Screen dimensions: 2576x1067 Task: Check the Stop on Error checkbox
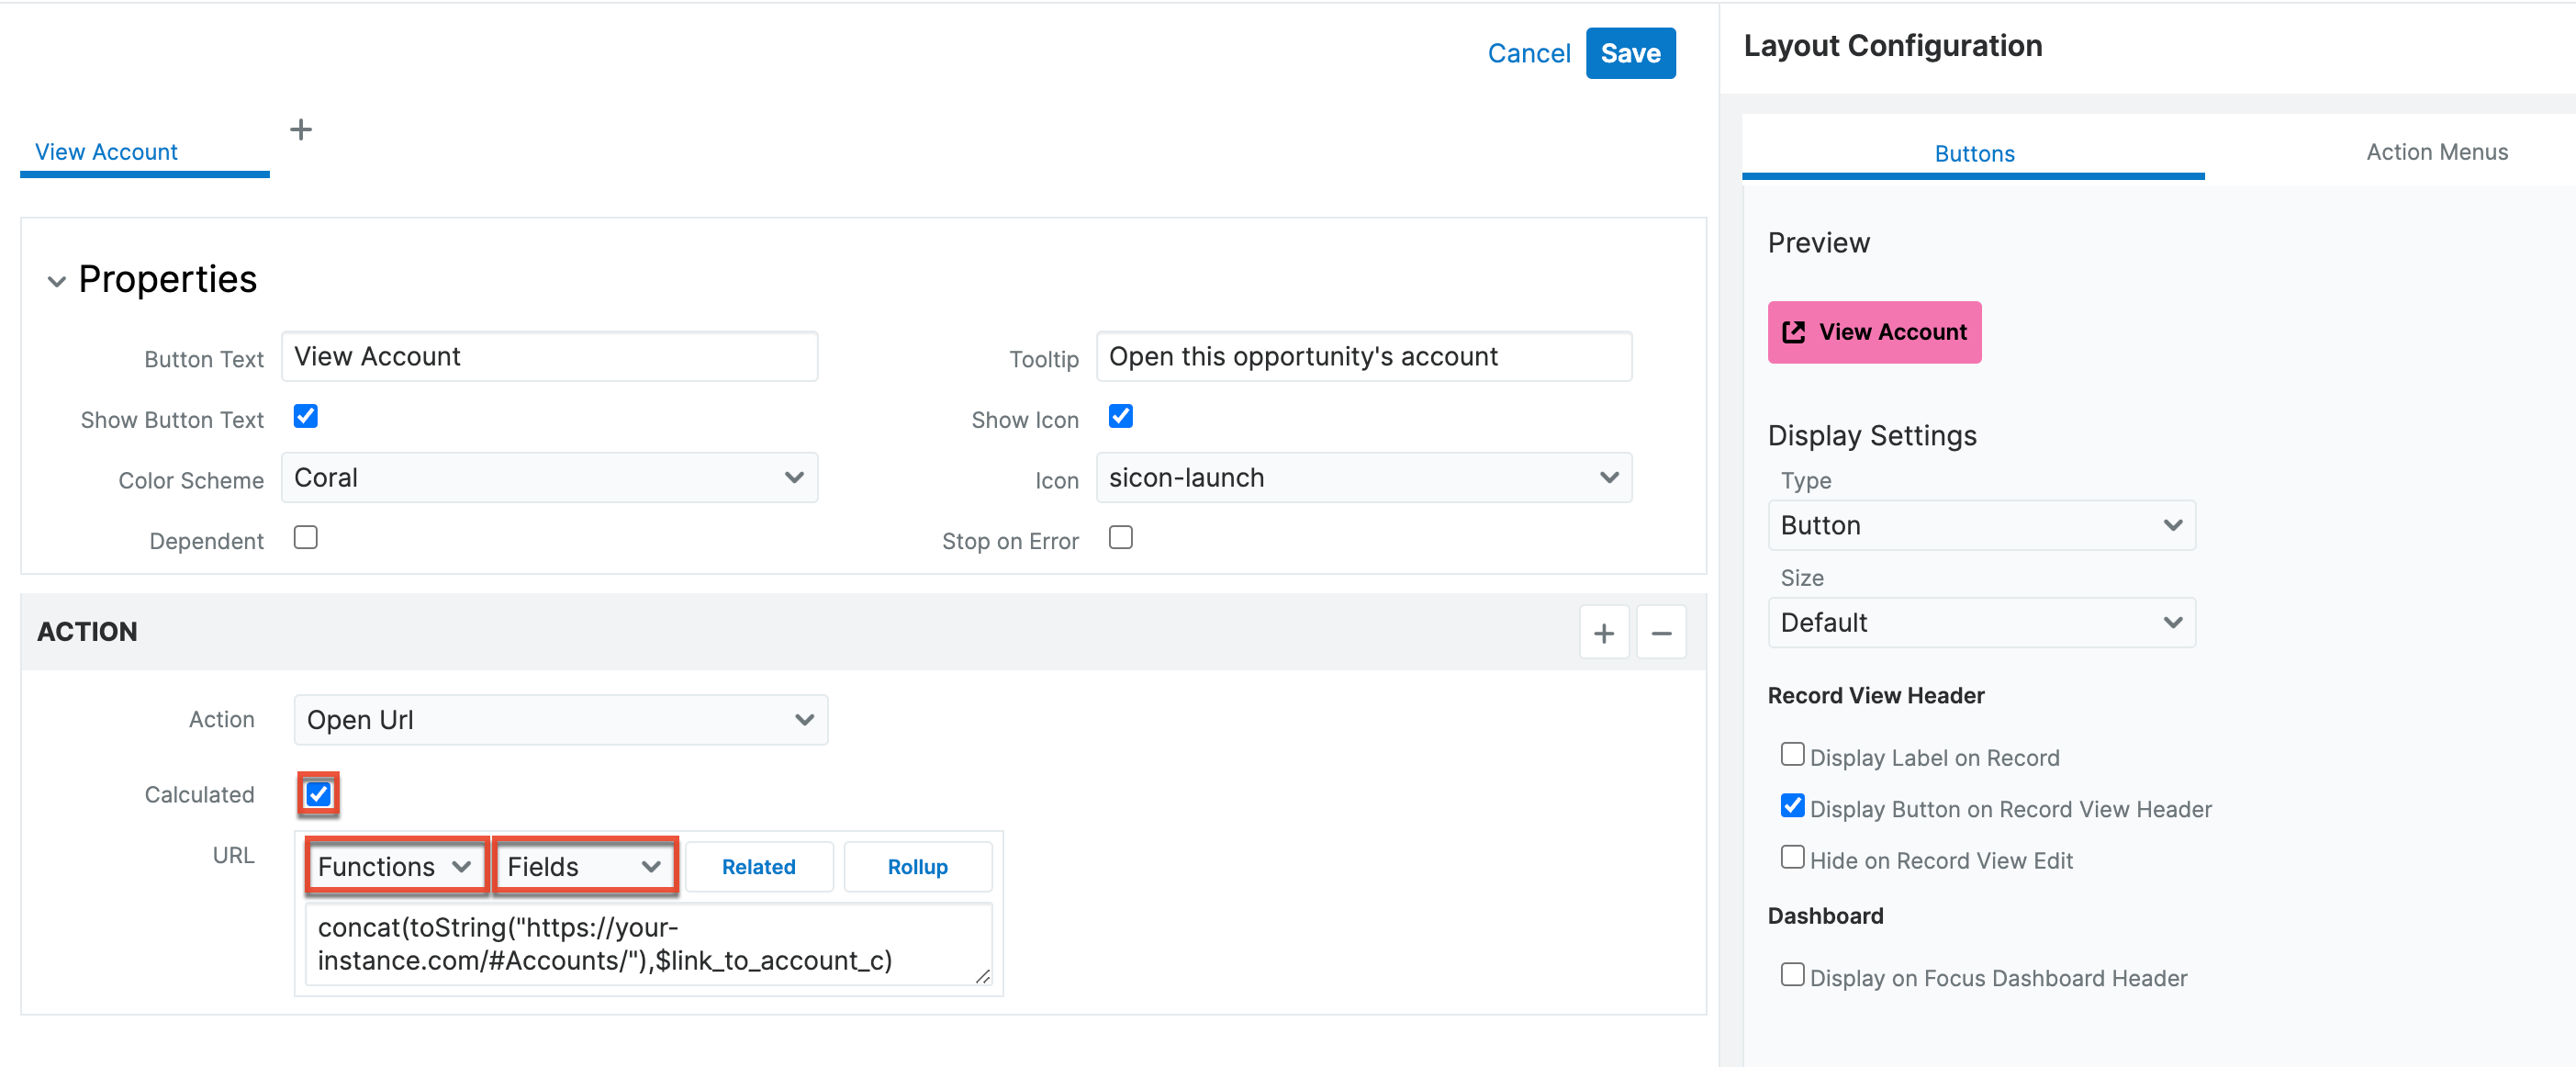click(x=1120, y=537)
